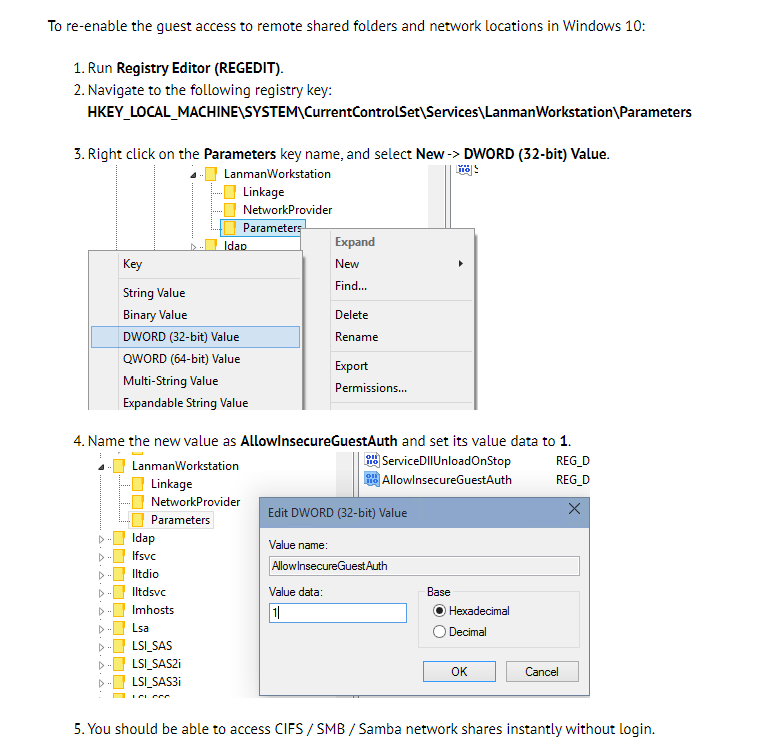Click the NetworkProvider folder icon in lower tree

(138, 502)
